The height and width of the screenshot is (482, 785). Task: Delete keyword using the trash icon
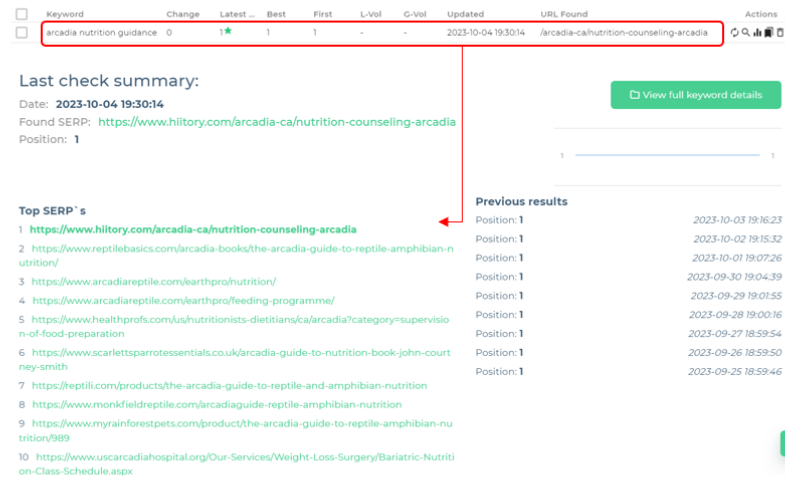(780, 33)
